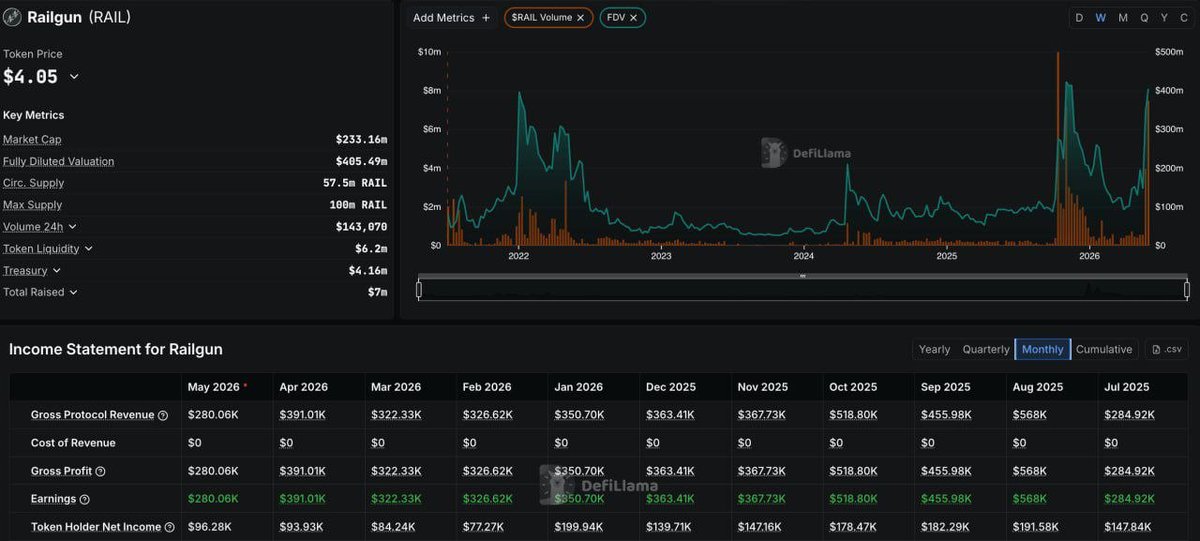Click the Oct 2025 column header
Screen dimensions: 1200x541
[853, 387]
